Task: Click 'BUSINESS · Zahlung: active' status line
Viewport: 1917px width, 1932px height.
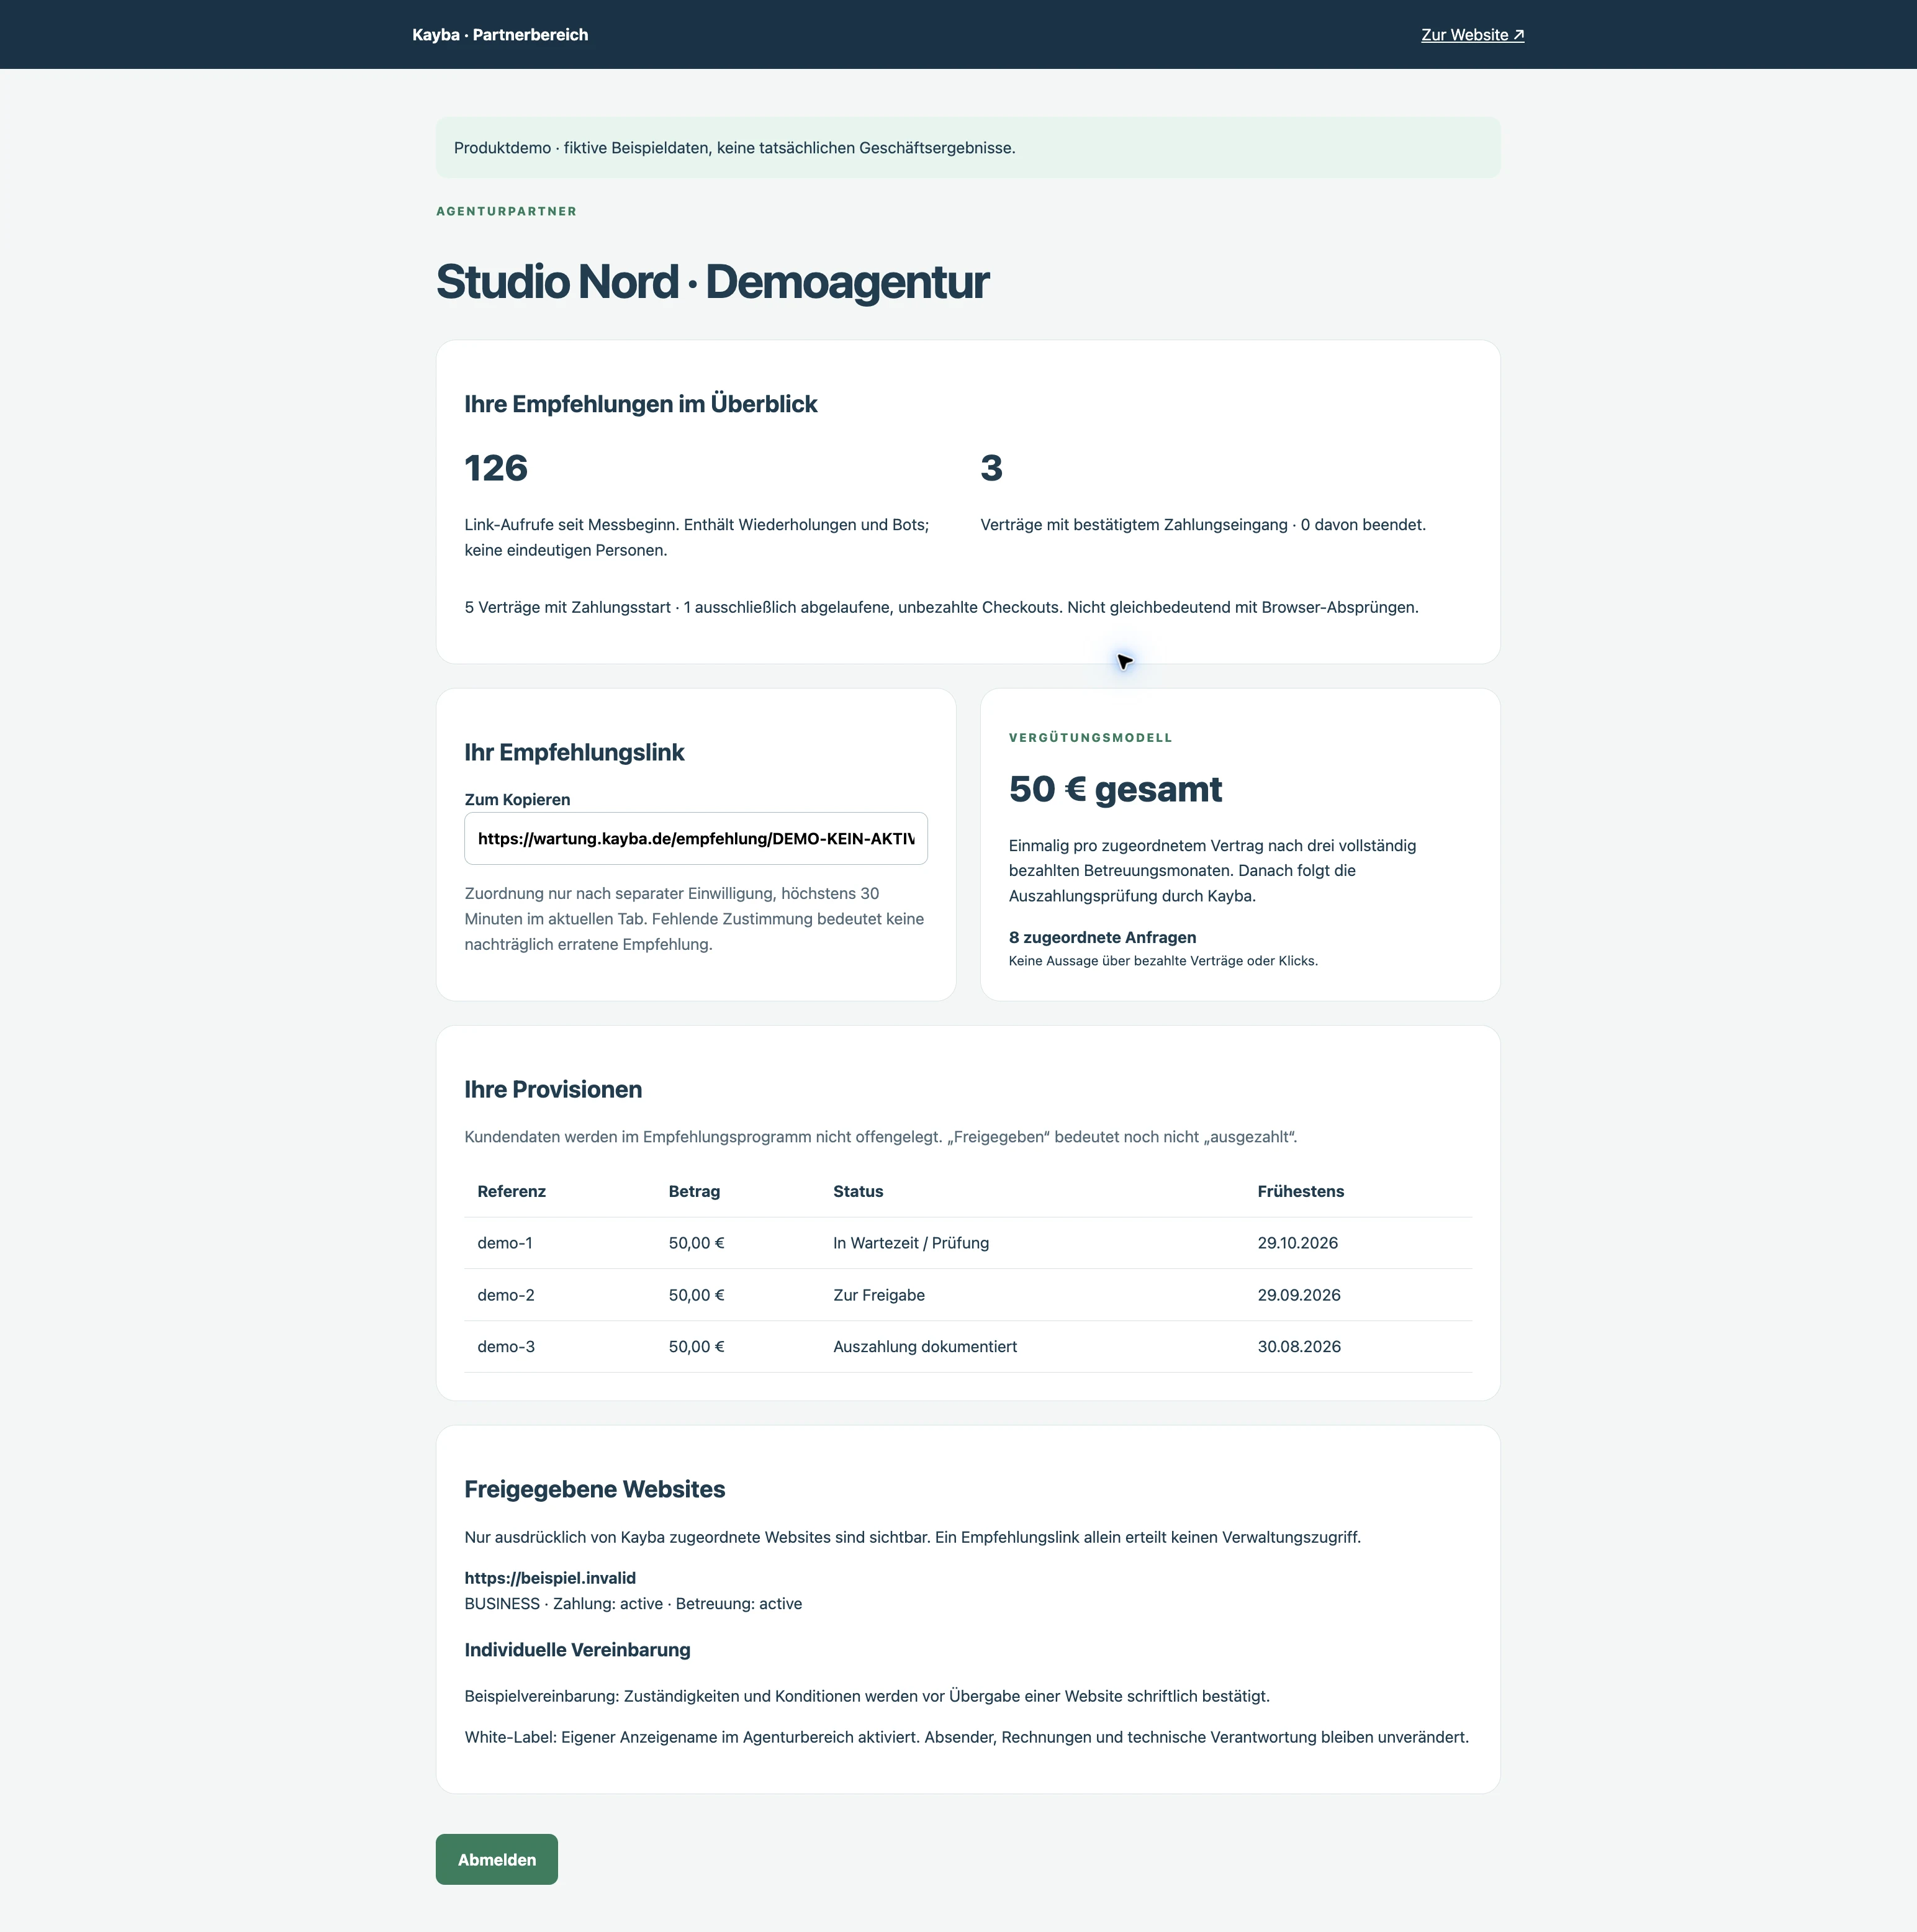Action: click(x=633, y=1604)
